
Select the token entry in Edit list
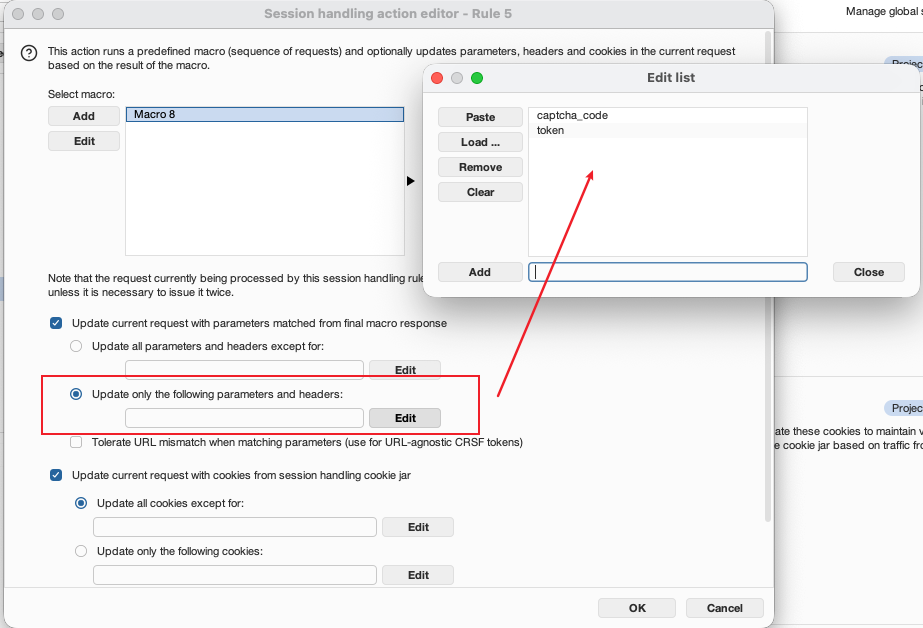[668, 130]
